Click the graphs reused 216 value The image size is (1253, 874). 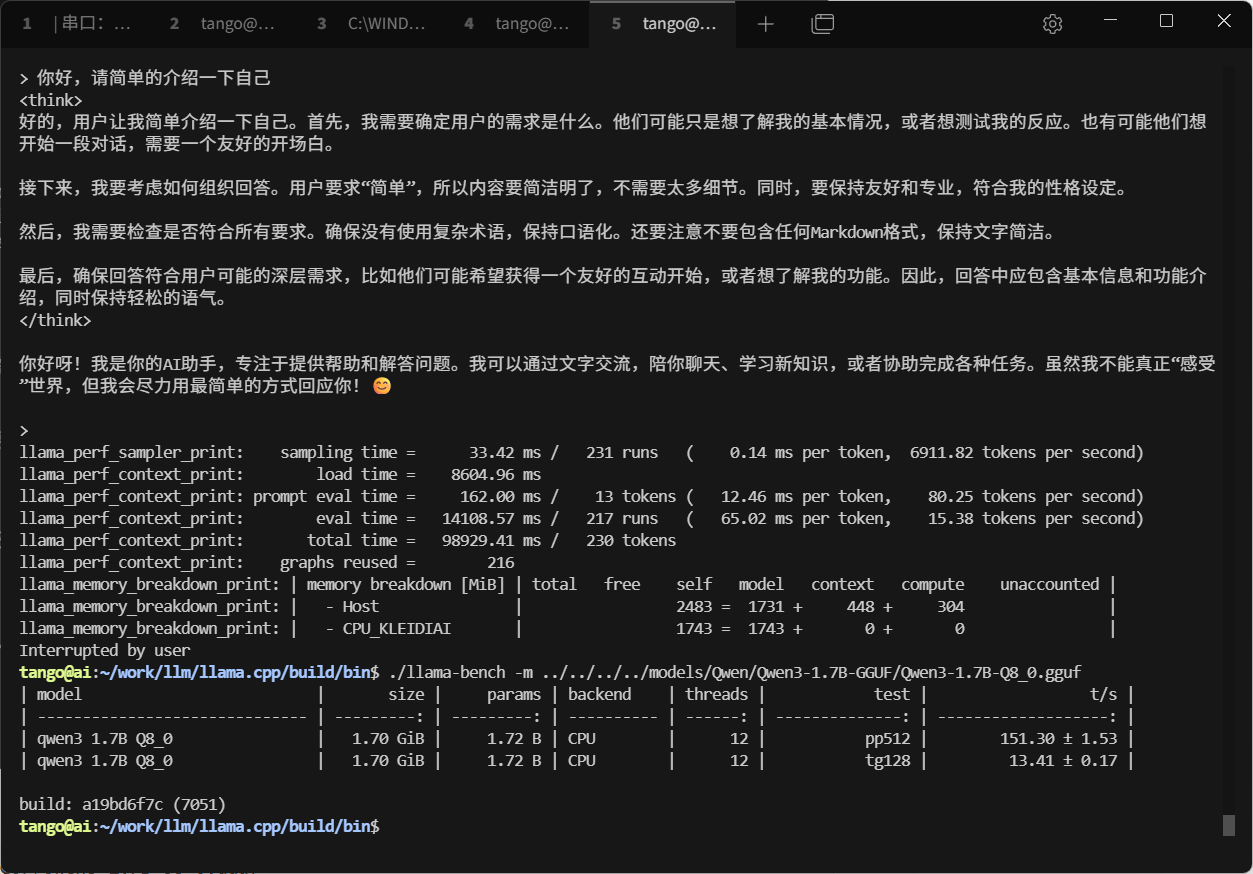click(500, 562)
